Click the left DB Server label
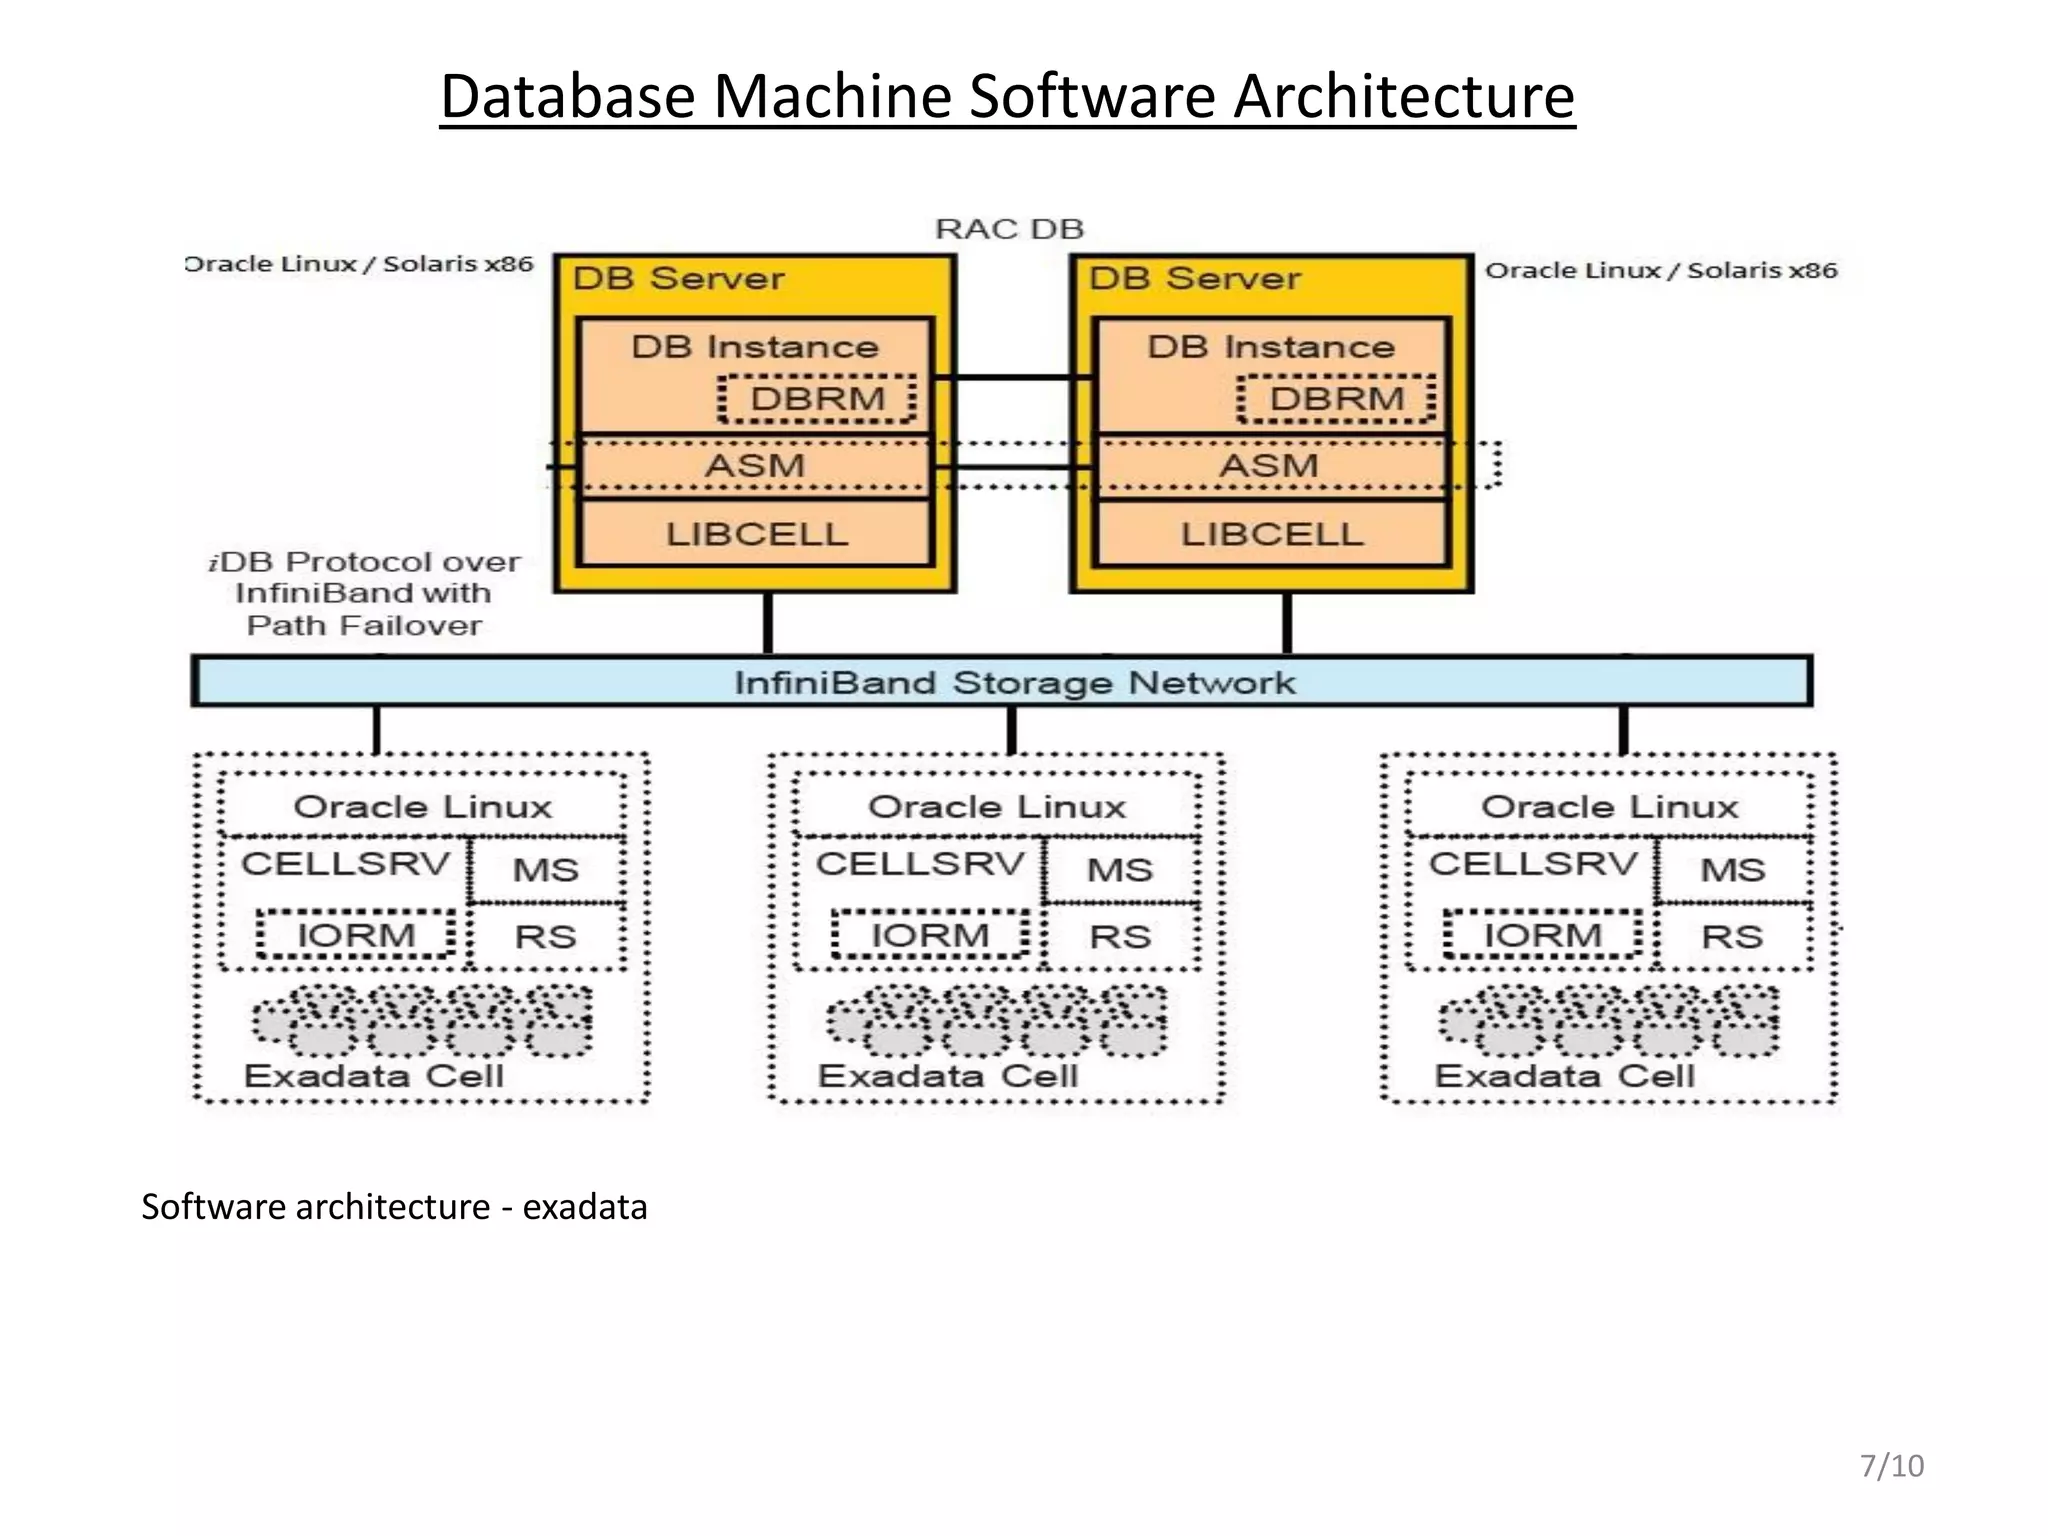 (x=678, y=278)
